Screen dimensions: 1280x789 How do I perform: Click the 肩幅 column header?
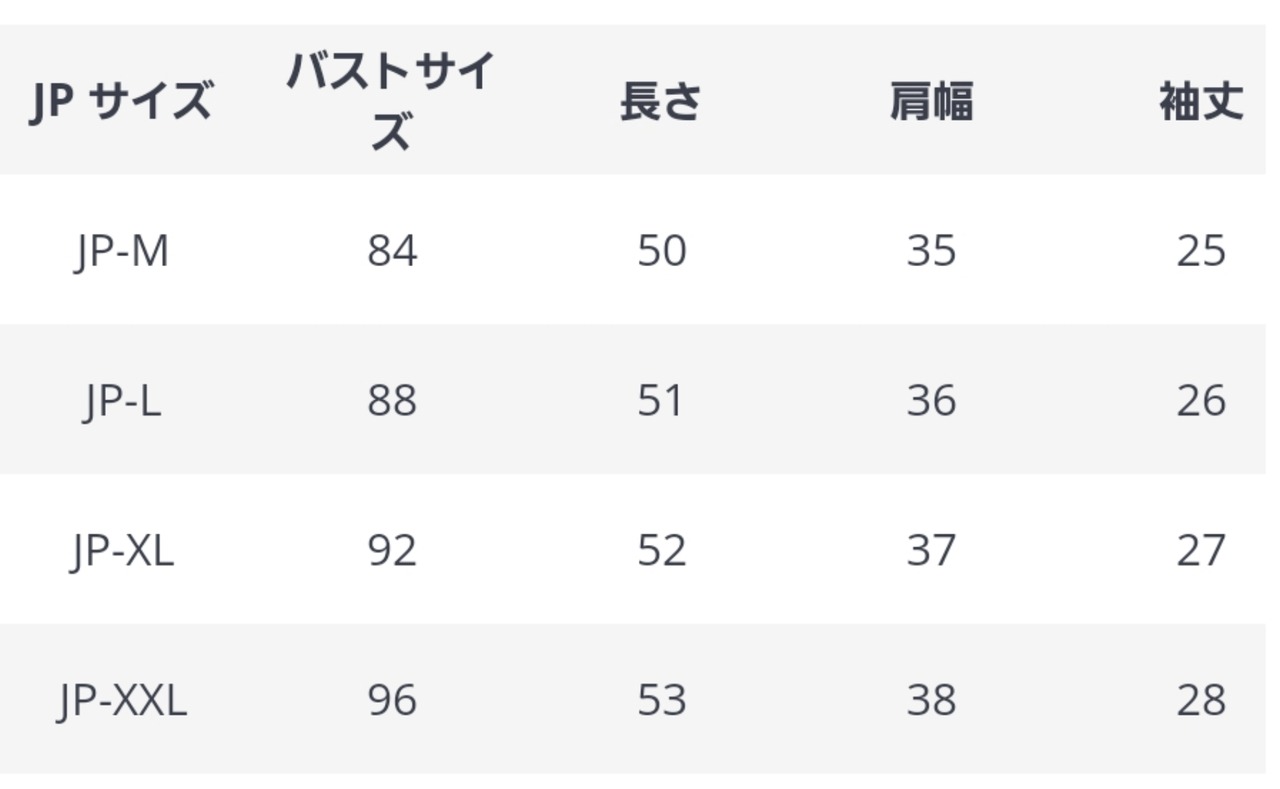click(931, 101)
